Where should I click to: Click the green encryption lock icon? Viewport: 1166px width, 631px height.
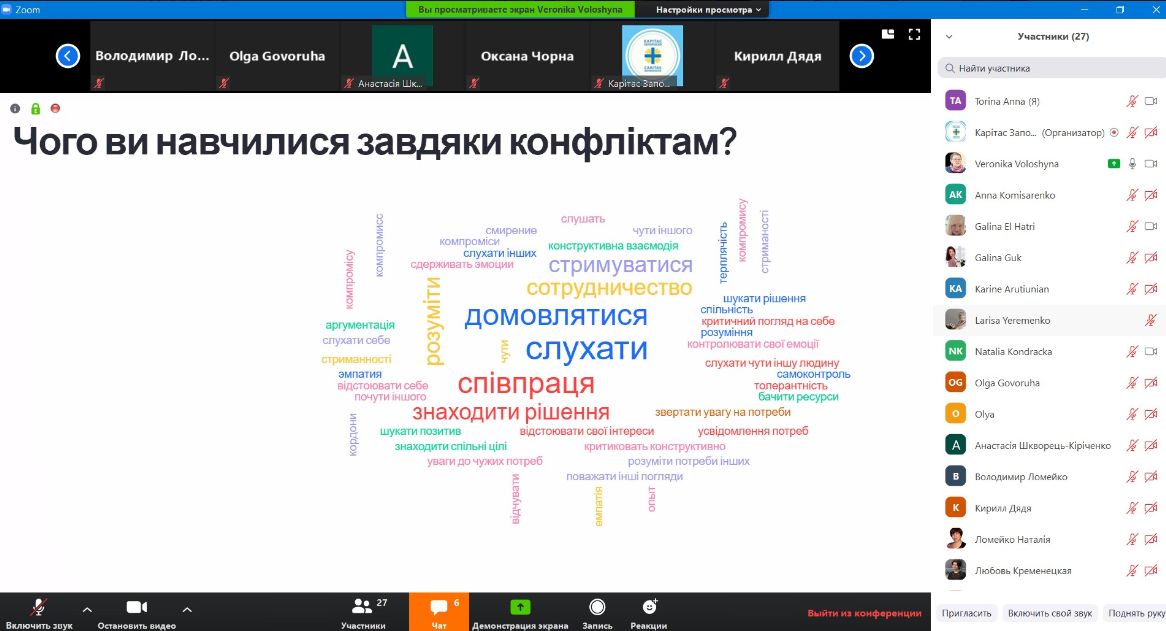click(x=35, y=109)
